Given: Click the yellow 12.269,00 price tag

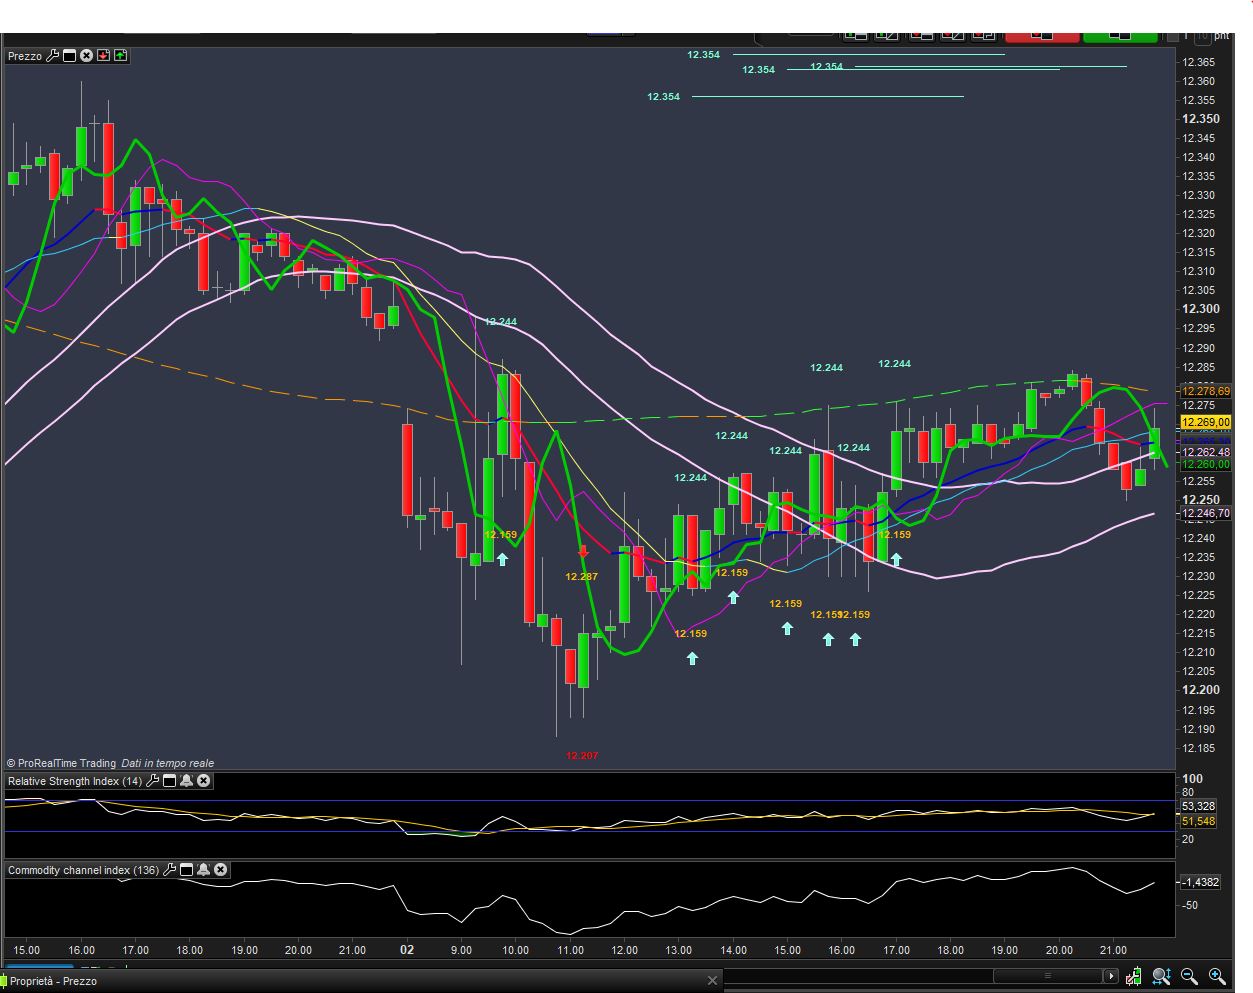Looking at the screenshot, I should tap(1205, 423).
